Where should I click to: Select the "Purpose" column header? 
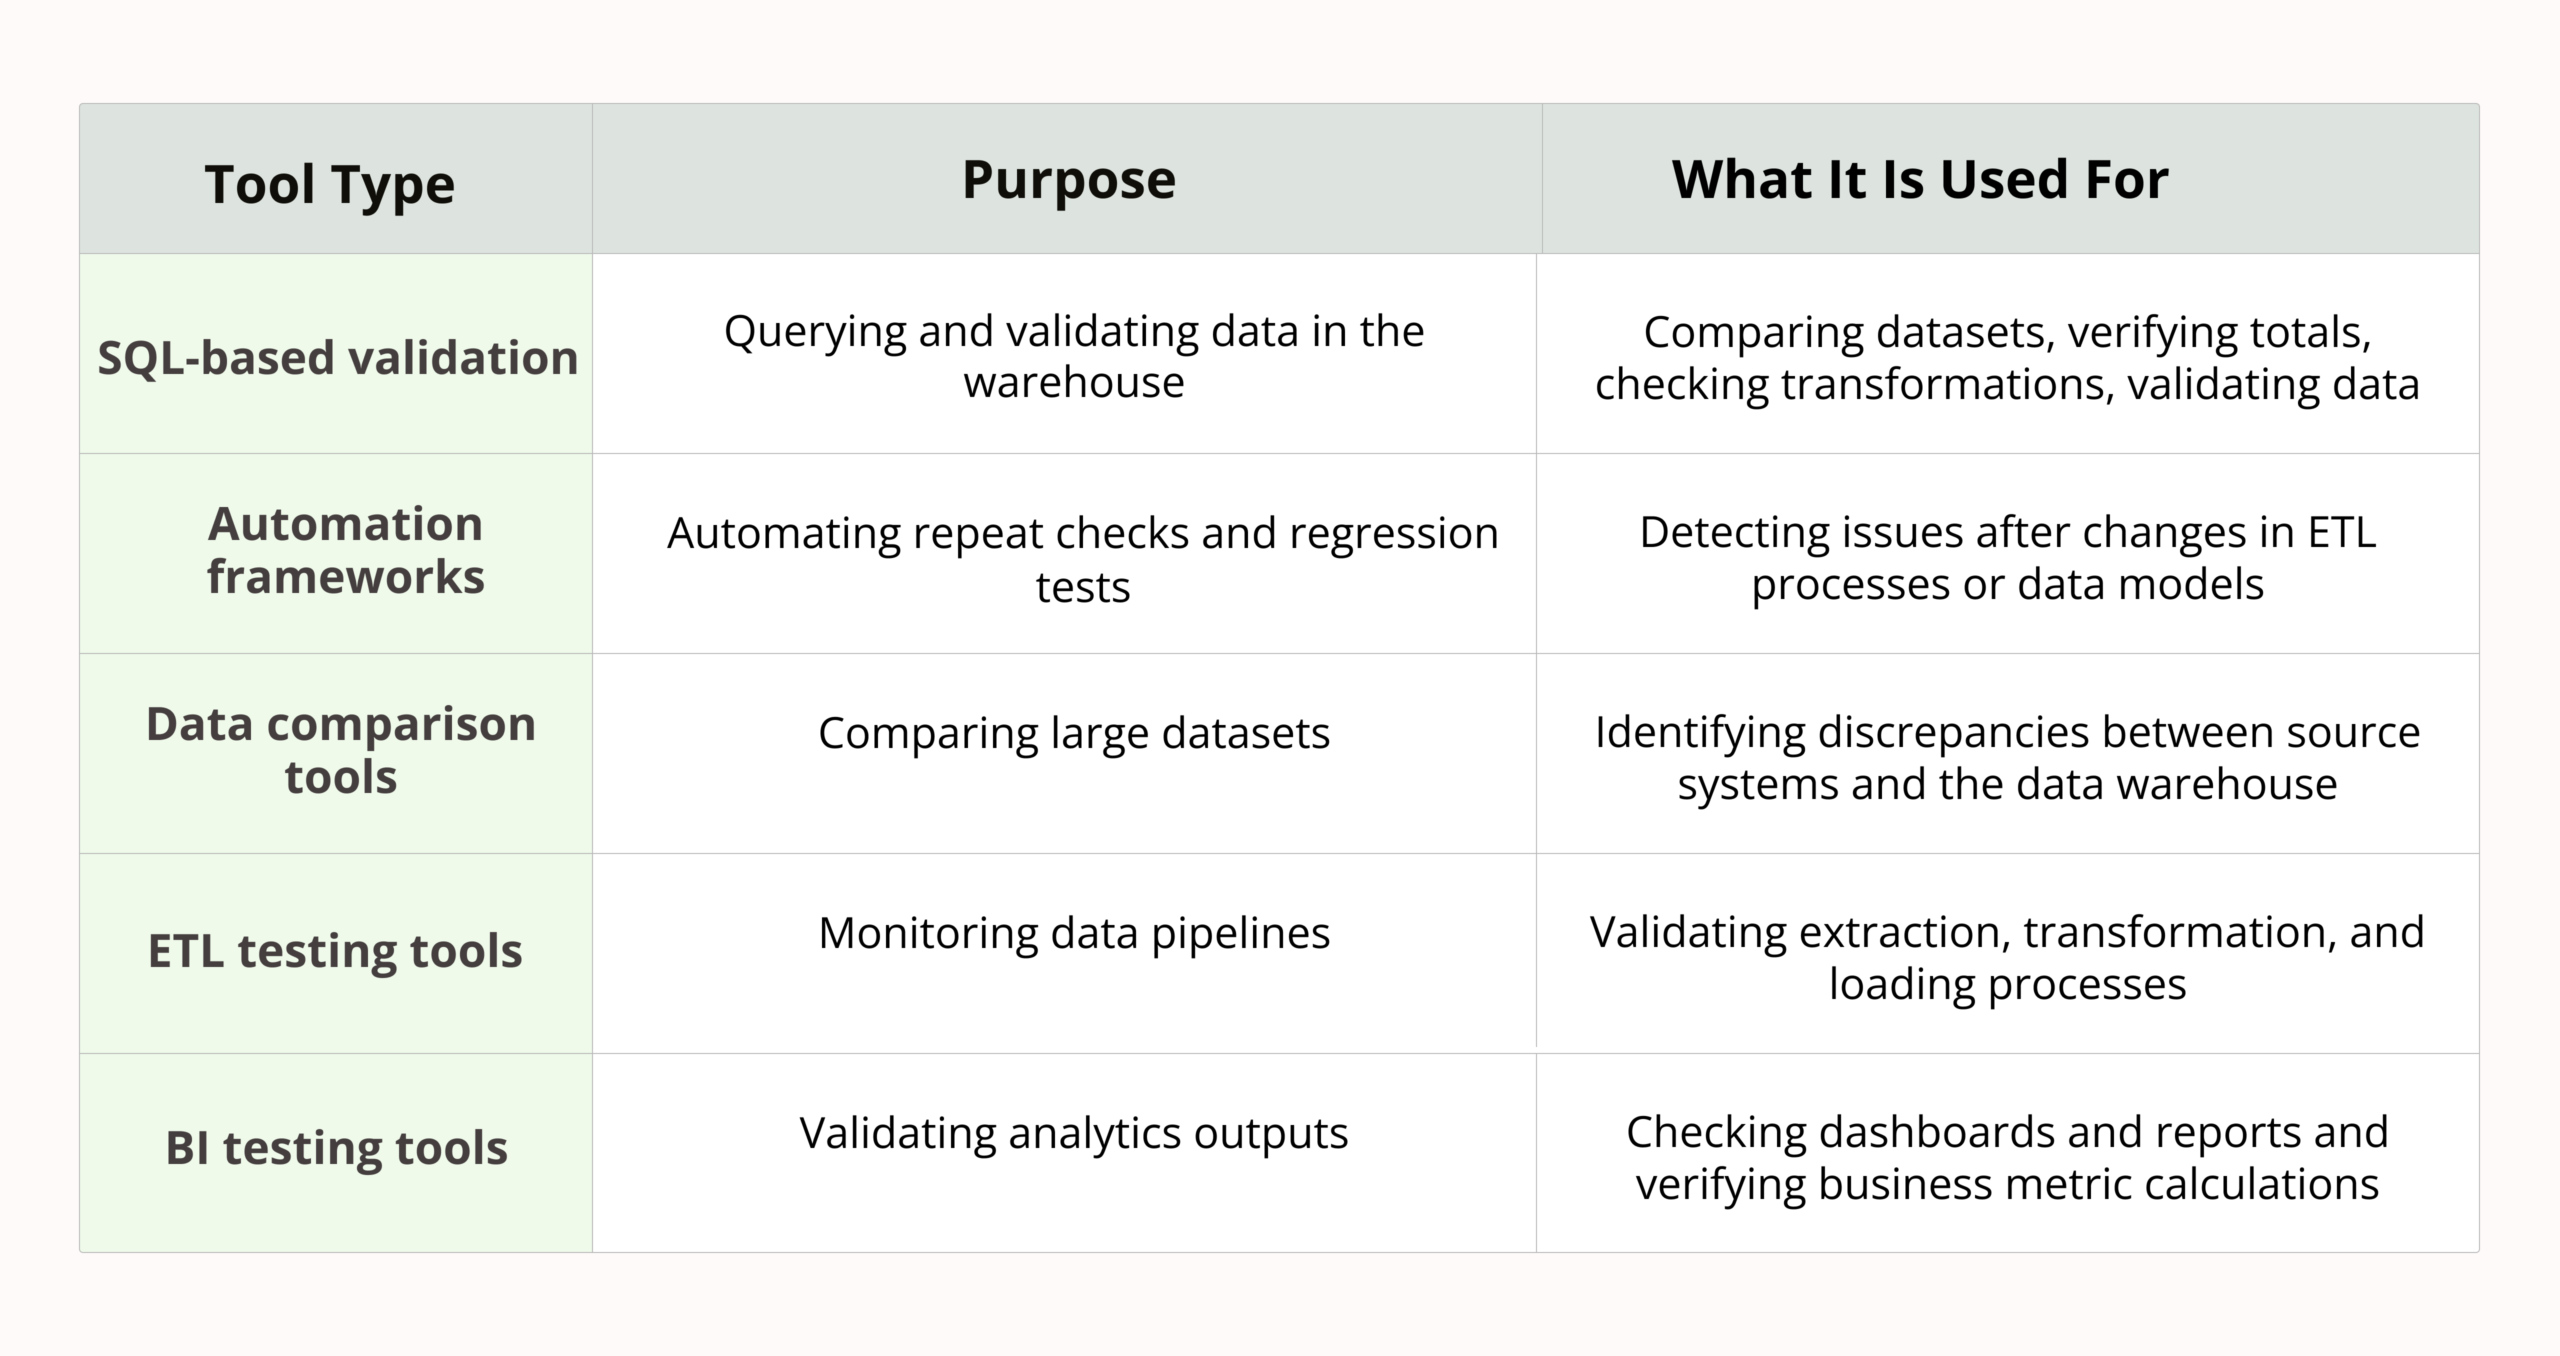1068,180
